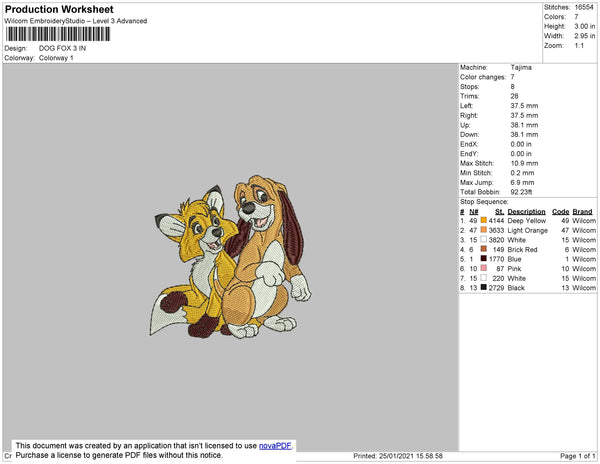This screenshot has width=600, height=464.
Task: Click the design name DOG FOX 3 IN
Action: [x=62, y=48]
